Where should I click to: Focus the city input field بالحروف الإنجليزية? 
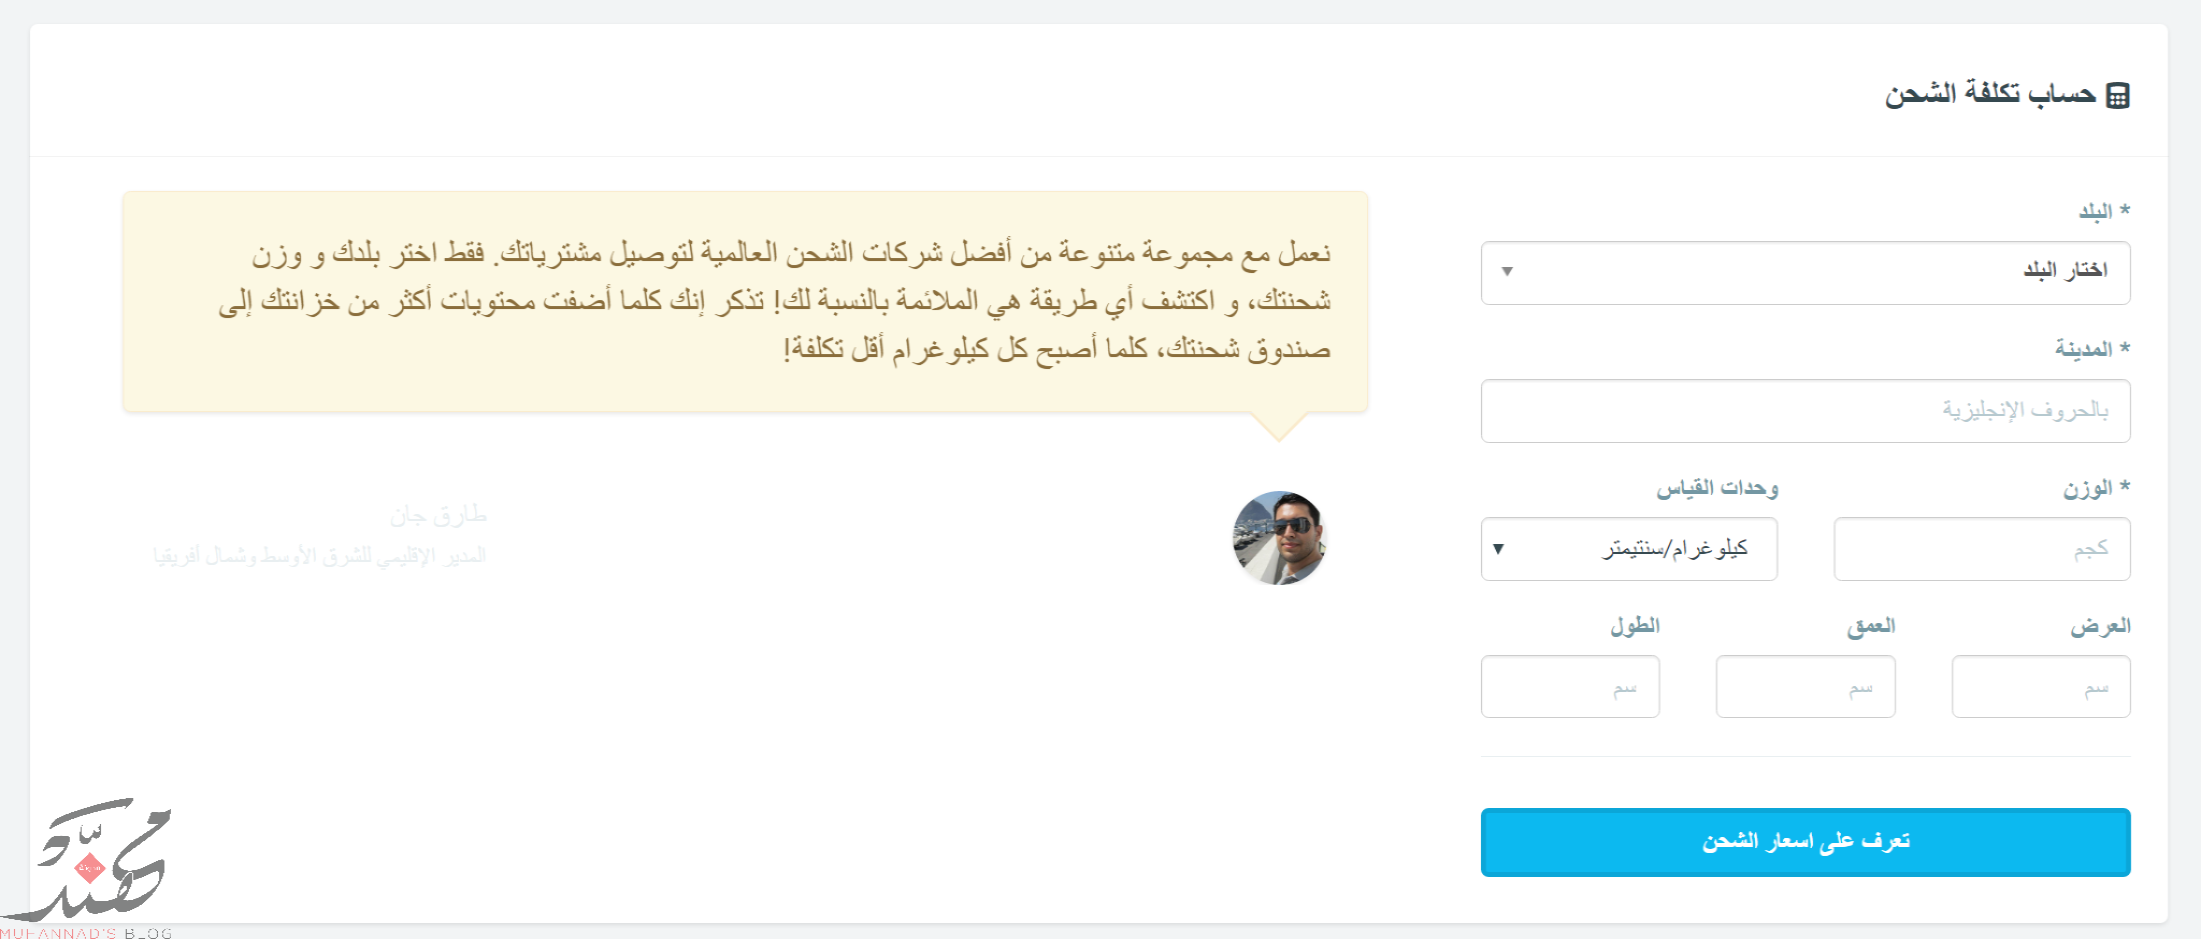[x=1805, y=410]
